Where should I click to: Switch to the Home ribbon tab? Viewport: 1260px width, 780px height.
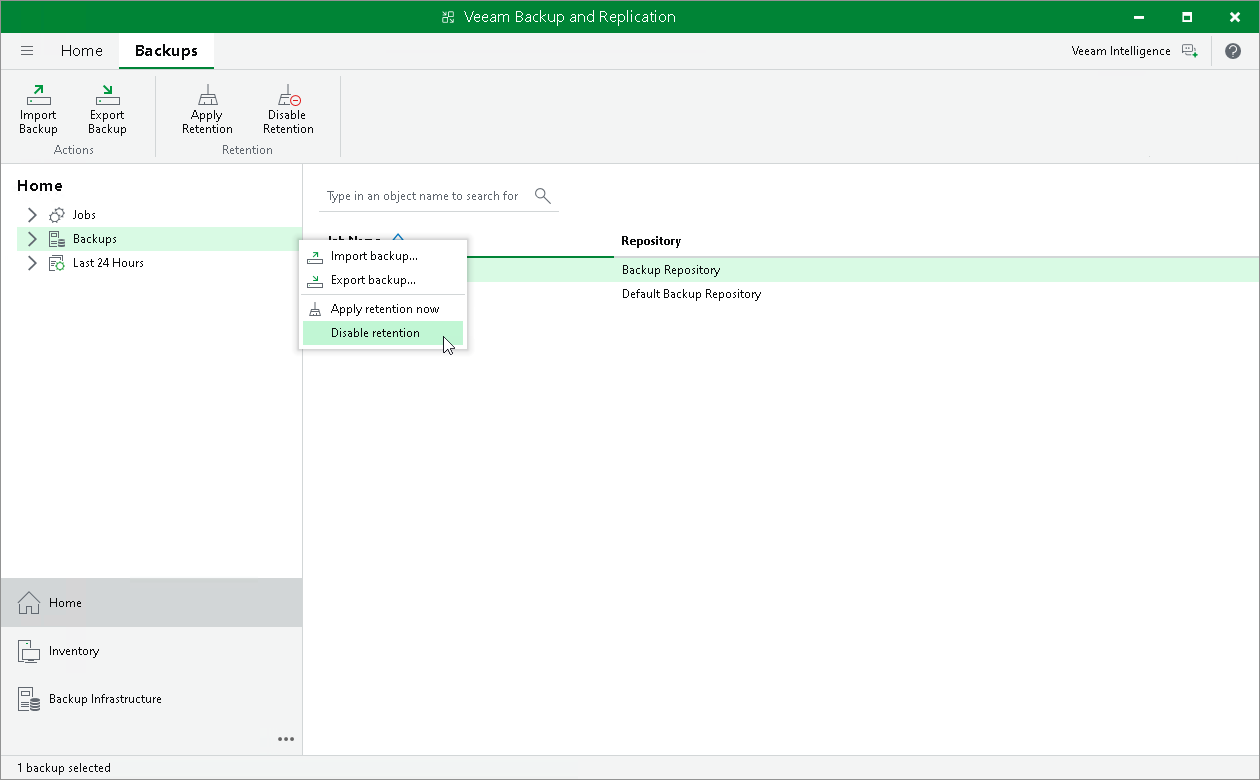[x=82, y=51]
